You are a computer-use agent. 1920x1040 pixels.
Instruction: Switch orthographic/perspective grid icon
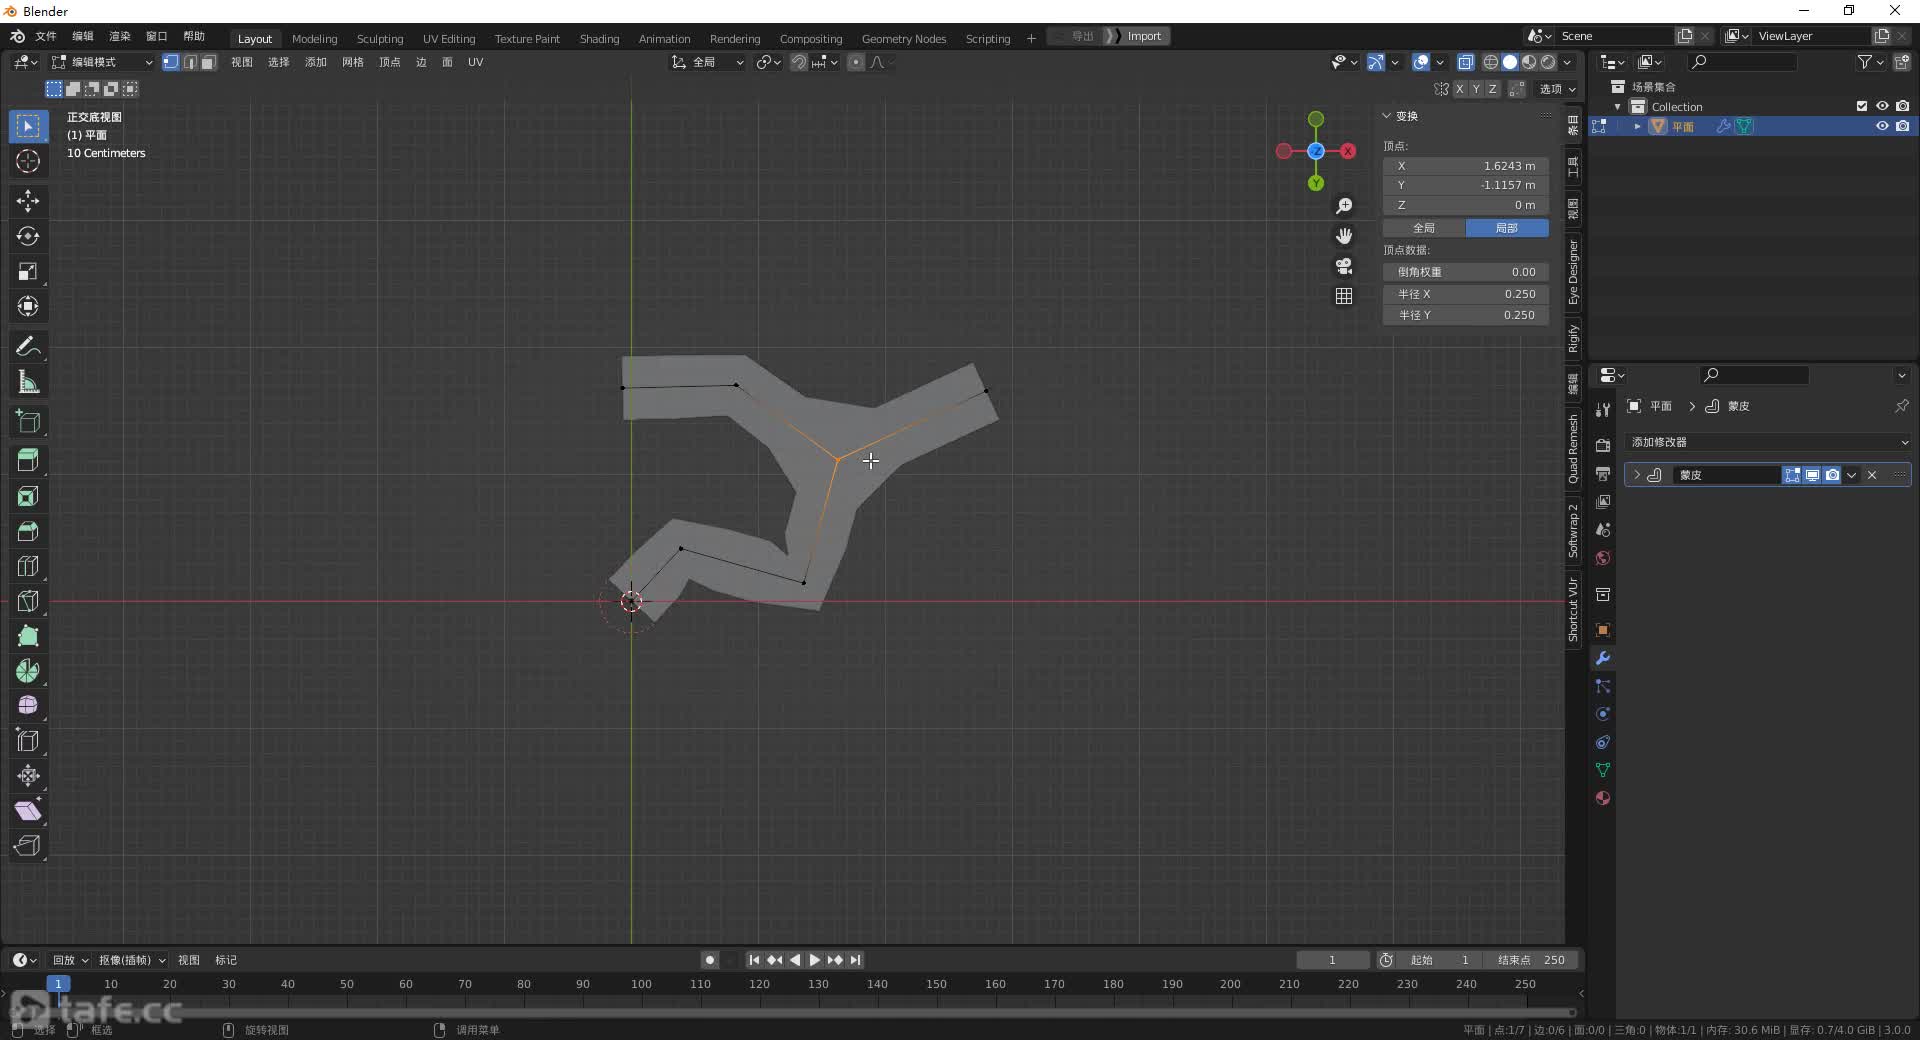coord(1344,296)
